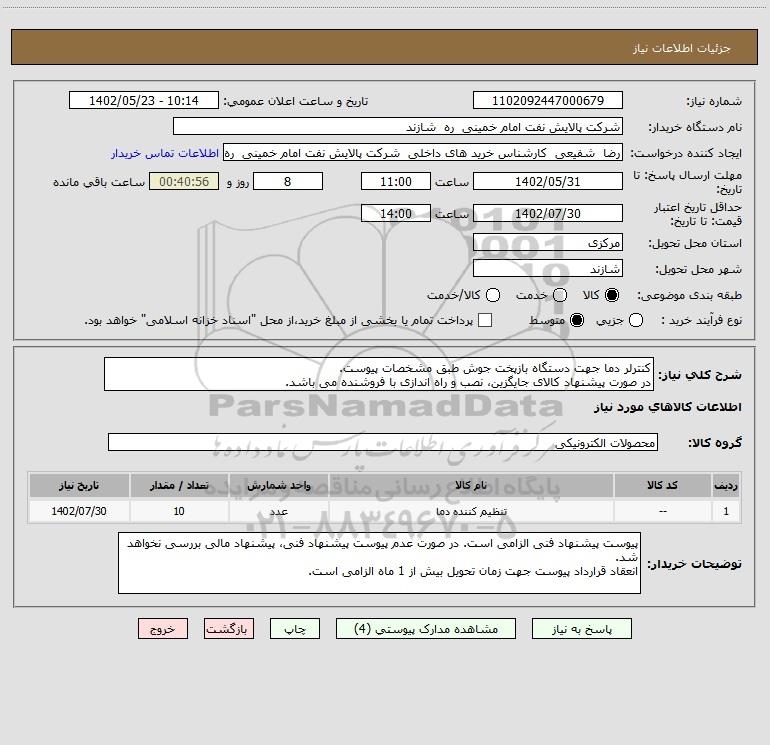Image resolution: width=770 pixels, height=745 pixels.
Task: Click the general need description text box
Action: 379,374
